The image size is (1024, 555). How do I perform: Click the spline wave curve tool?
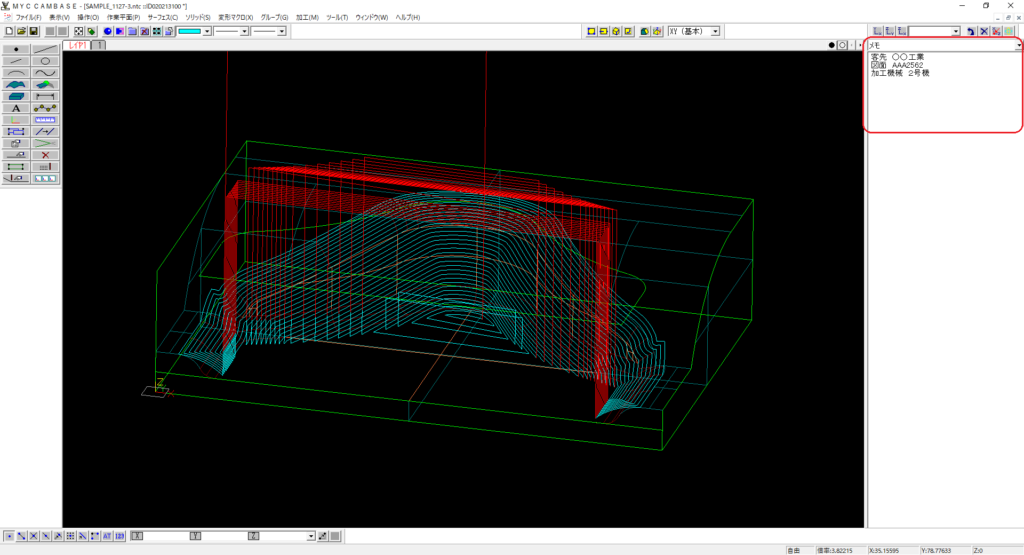coord(45,73)
